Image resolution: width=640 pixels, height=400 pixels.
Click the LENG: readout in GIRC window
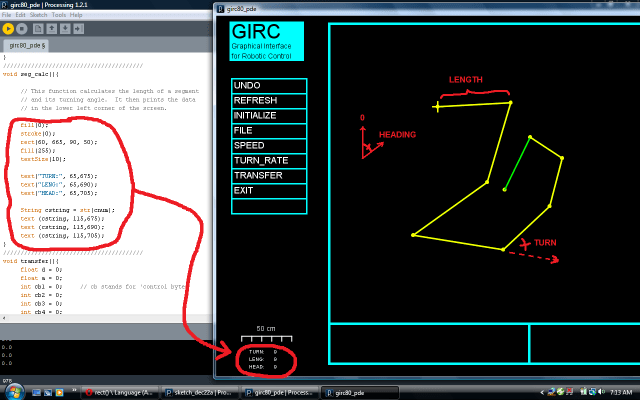tap(263, 360)
